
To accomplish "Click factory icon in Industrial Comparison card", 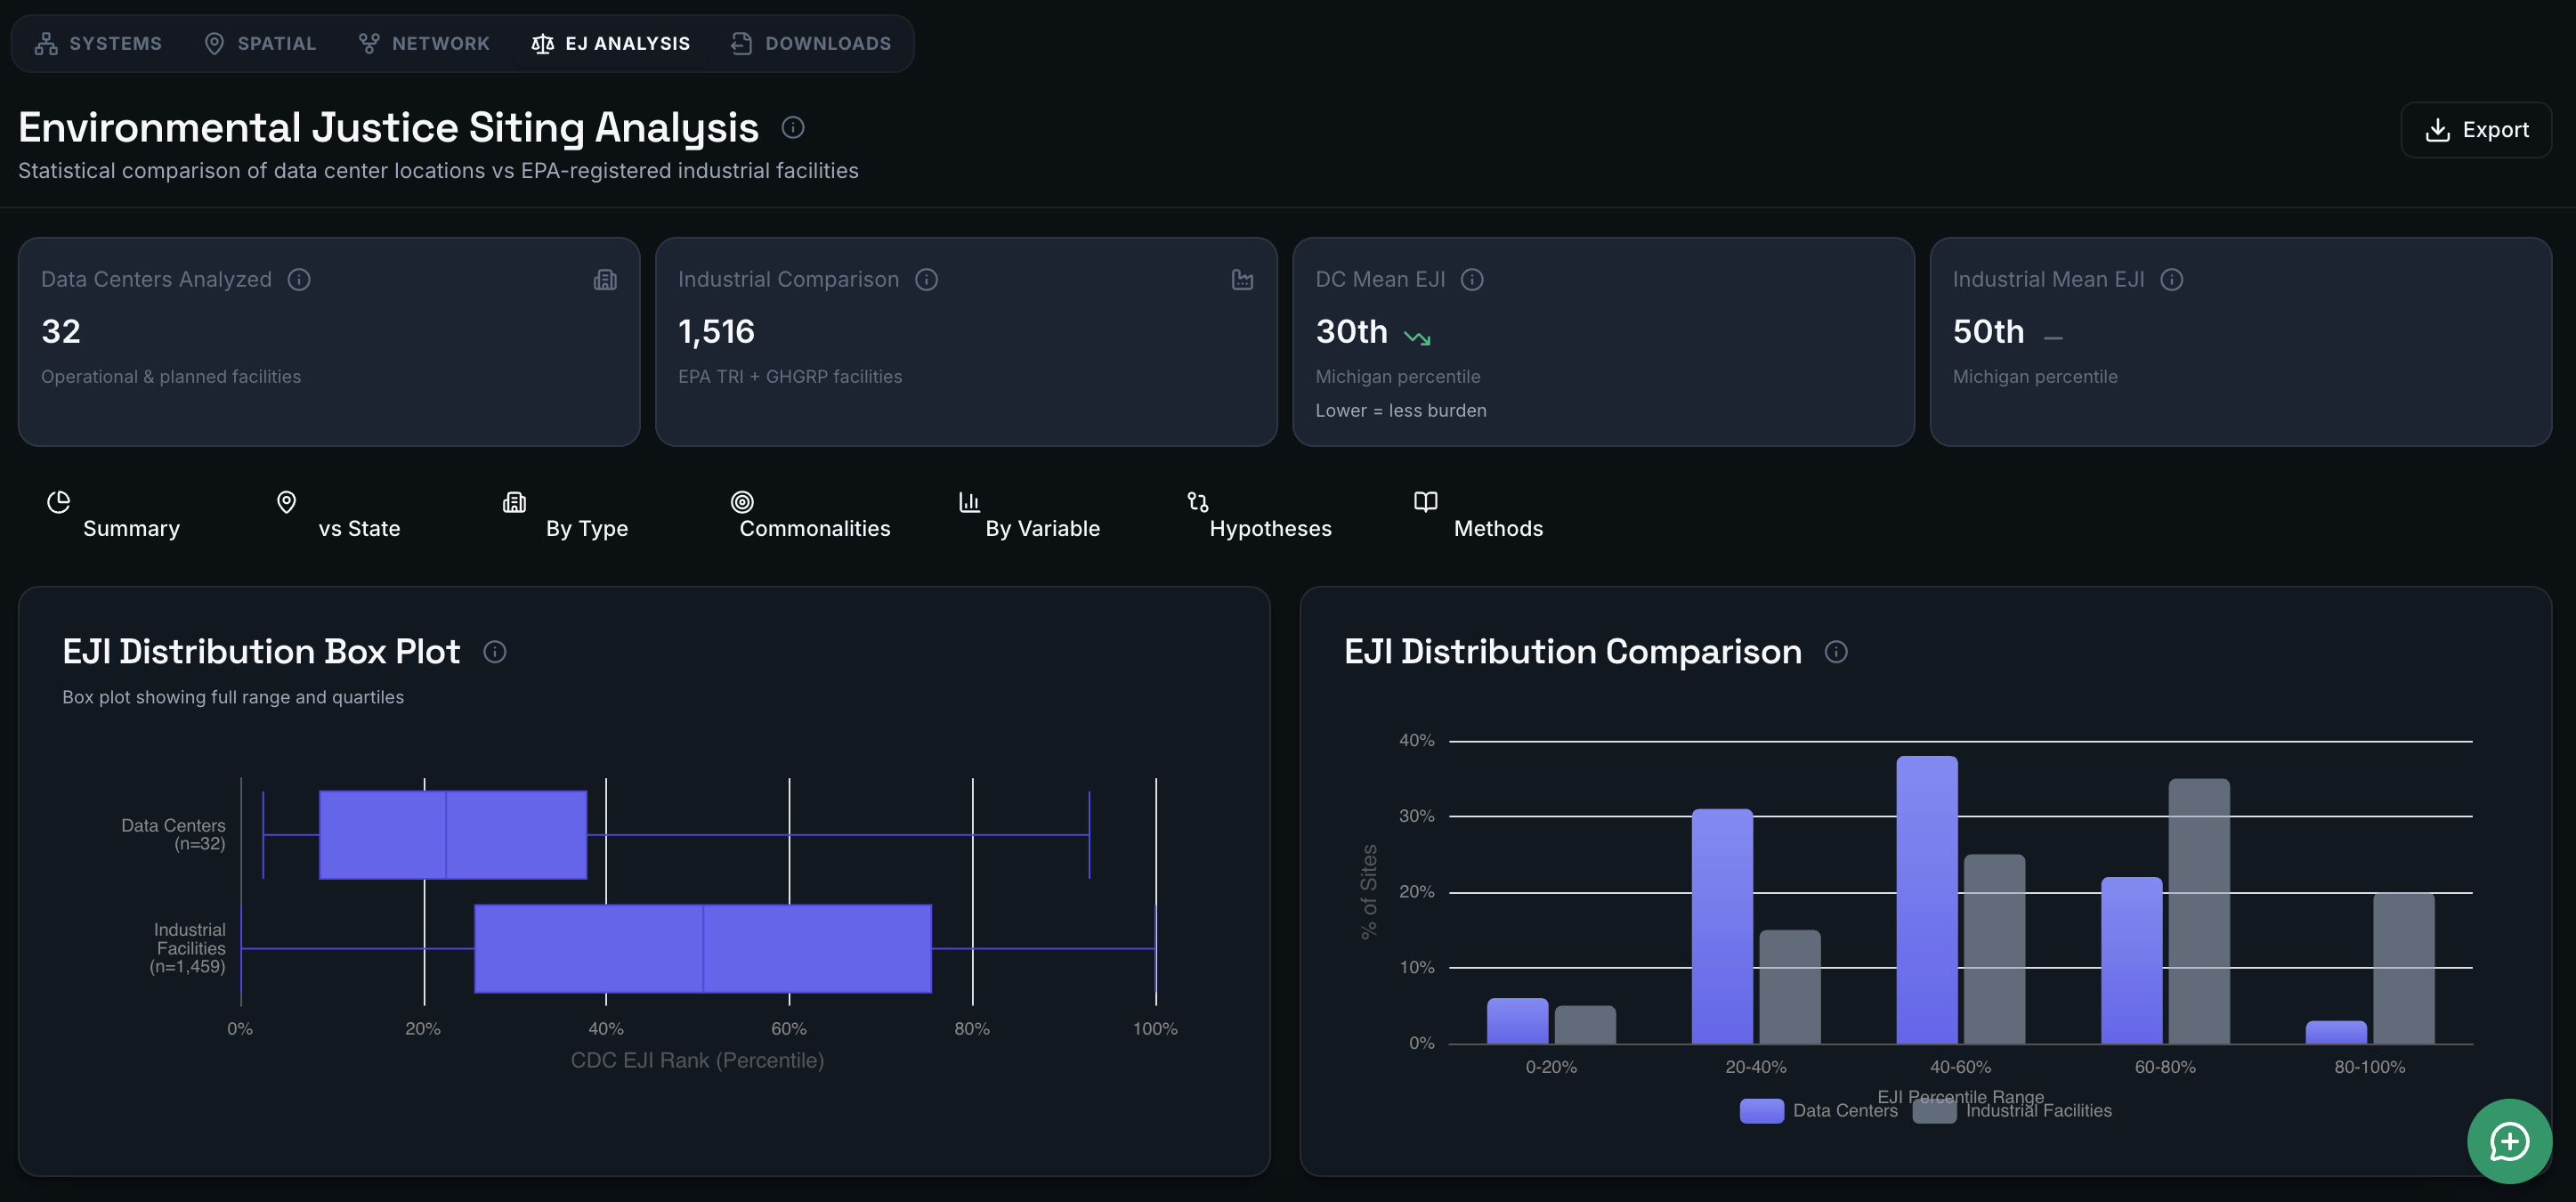I will click(x=1241, y=280).
